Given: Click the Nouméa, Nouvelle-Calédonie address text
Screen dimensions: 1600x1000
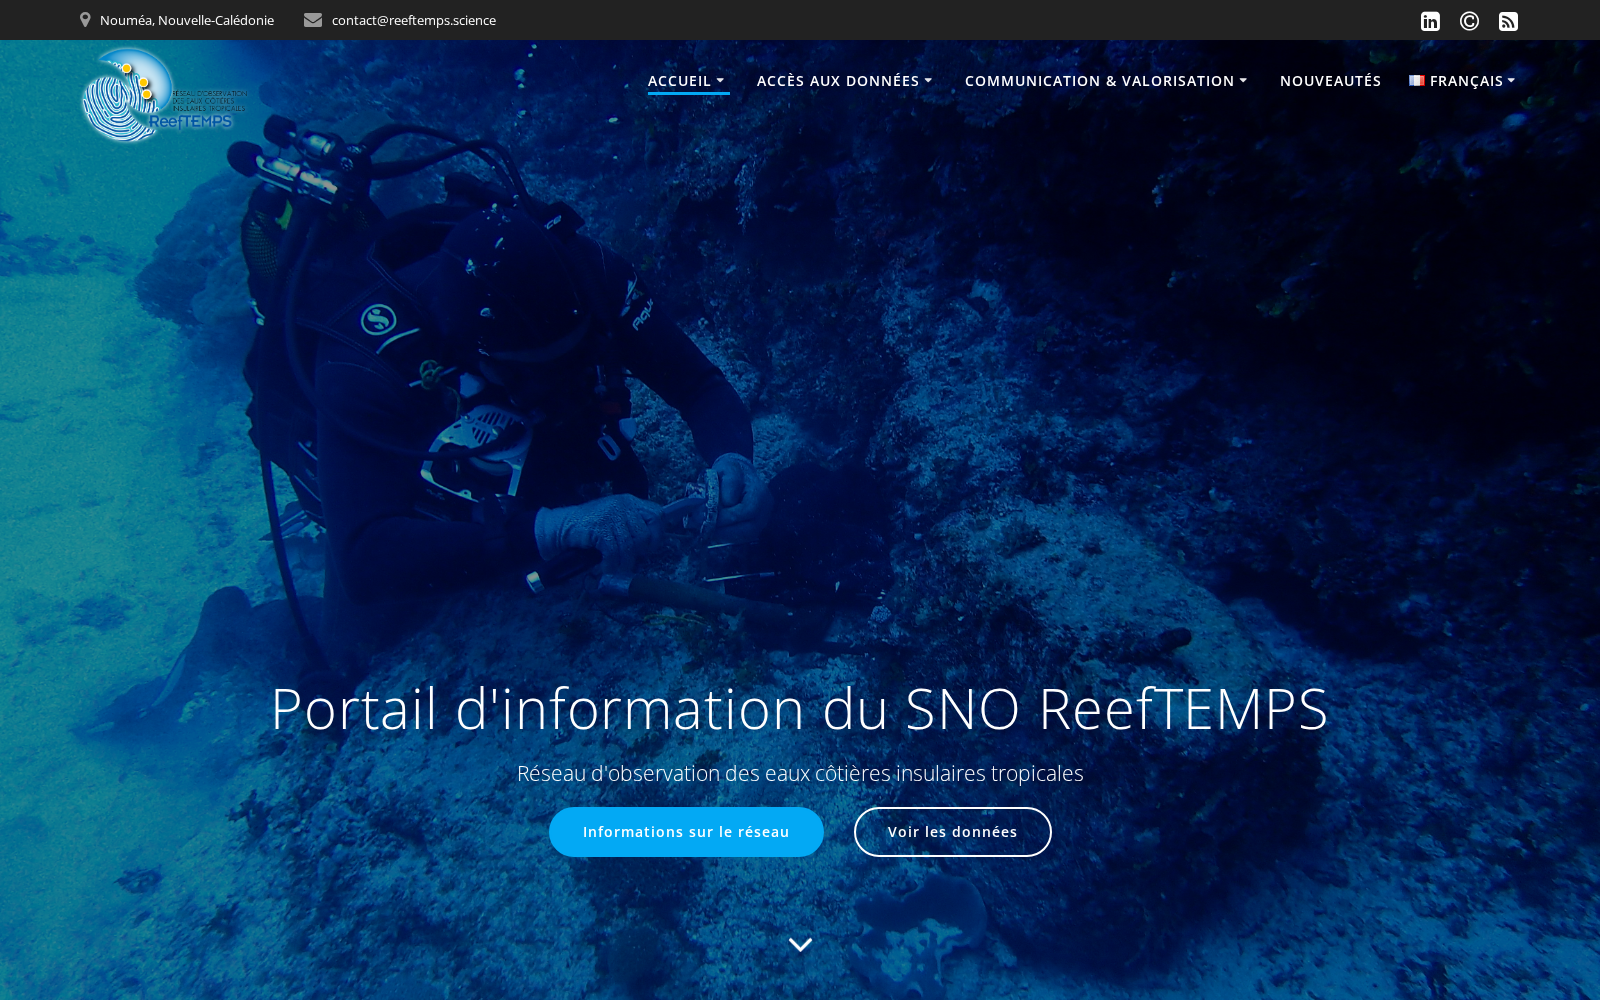Looking at the screenshot, I should pos(187,20).
